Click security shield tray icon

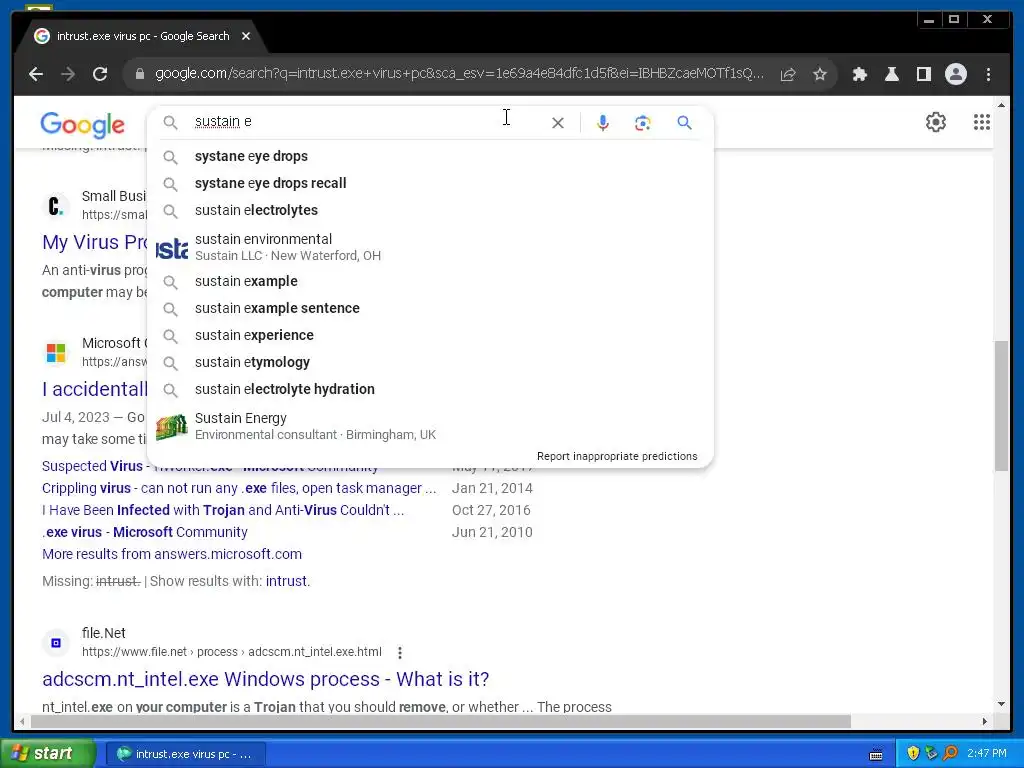pos(912,753)
